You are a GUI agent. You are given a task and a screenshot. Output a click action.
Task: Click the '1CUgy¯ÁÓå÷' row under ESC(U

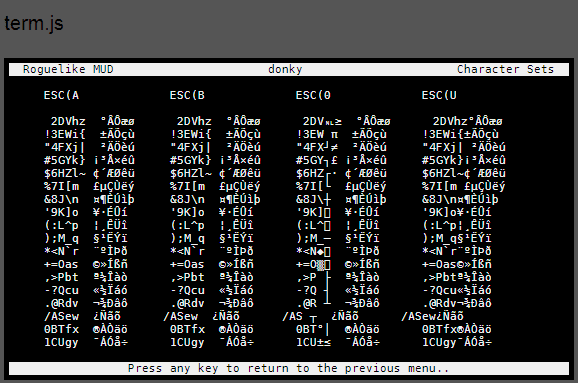(457, 342)
